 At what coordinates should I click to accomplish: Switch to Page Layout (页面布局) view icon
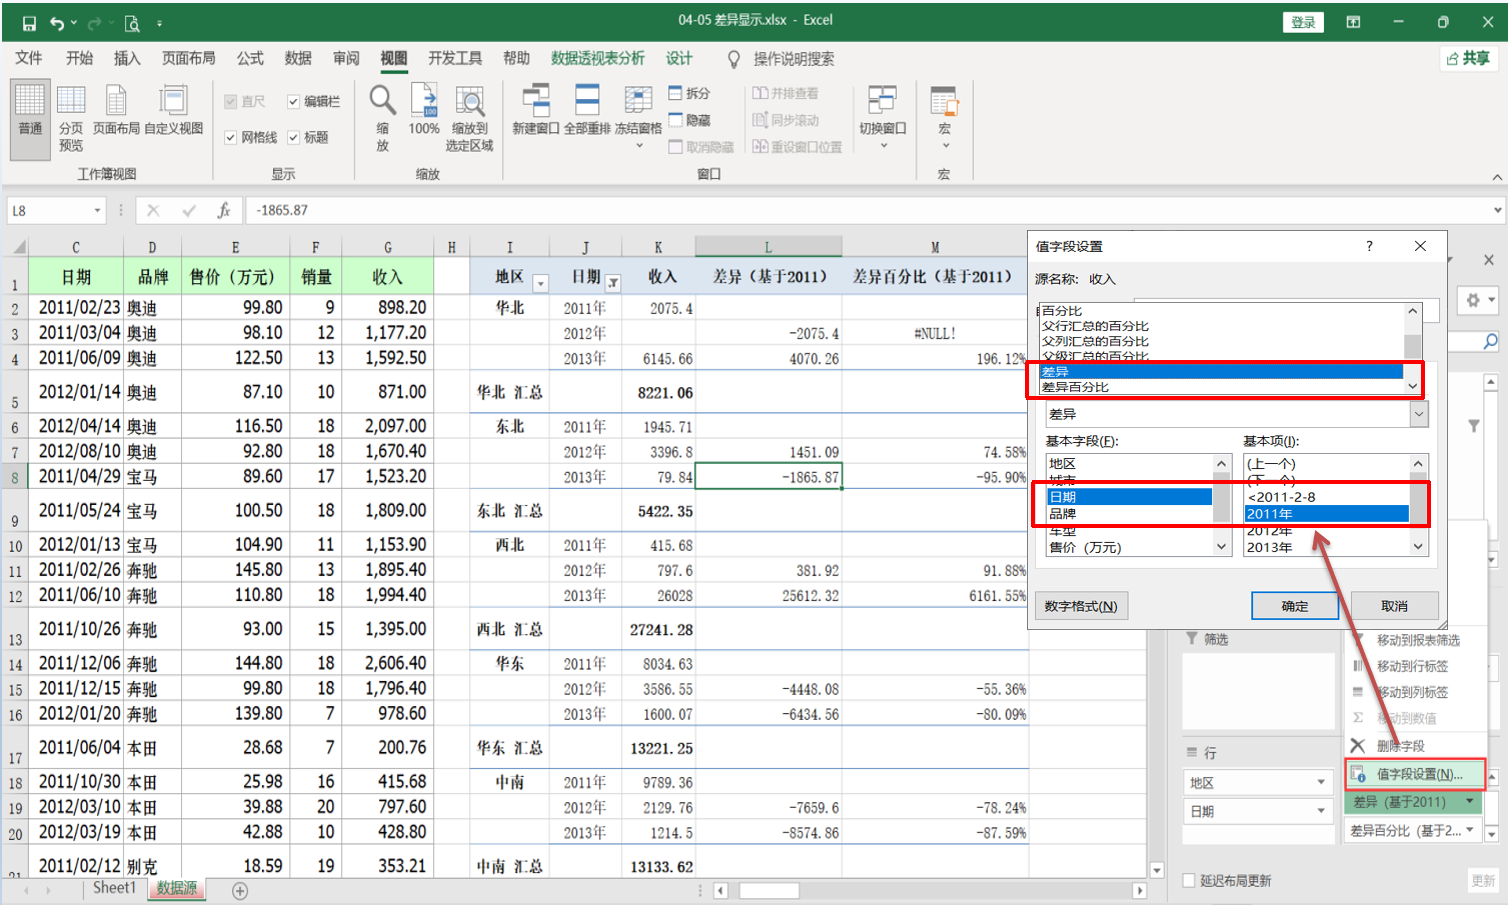(116, 111)
